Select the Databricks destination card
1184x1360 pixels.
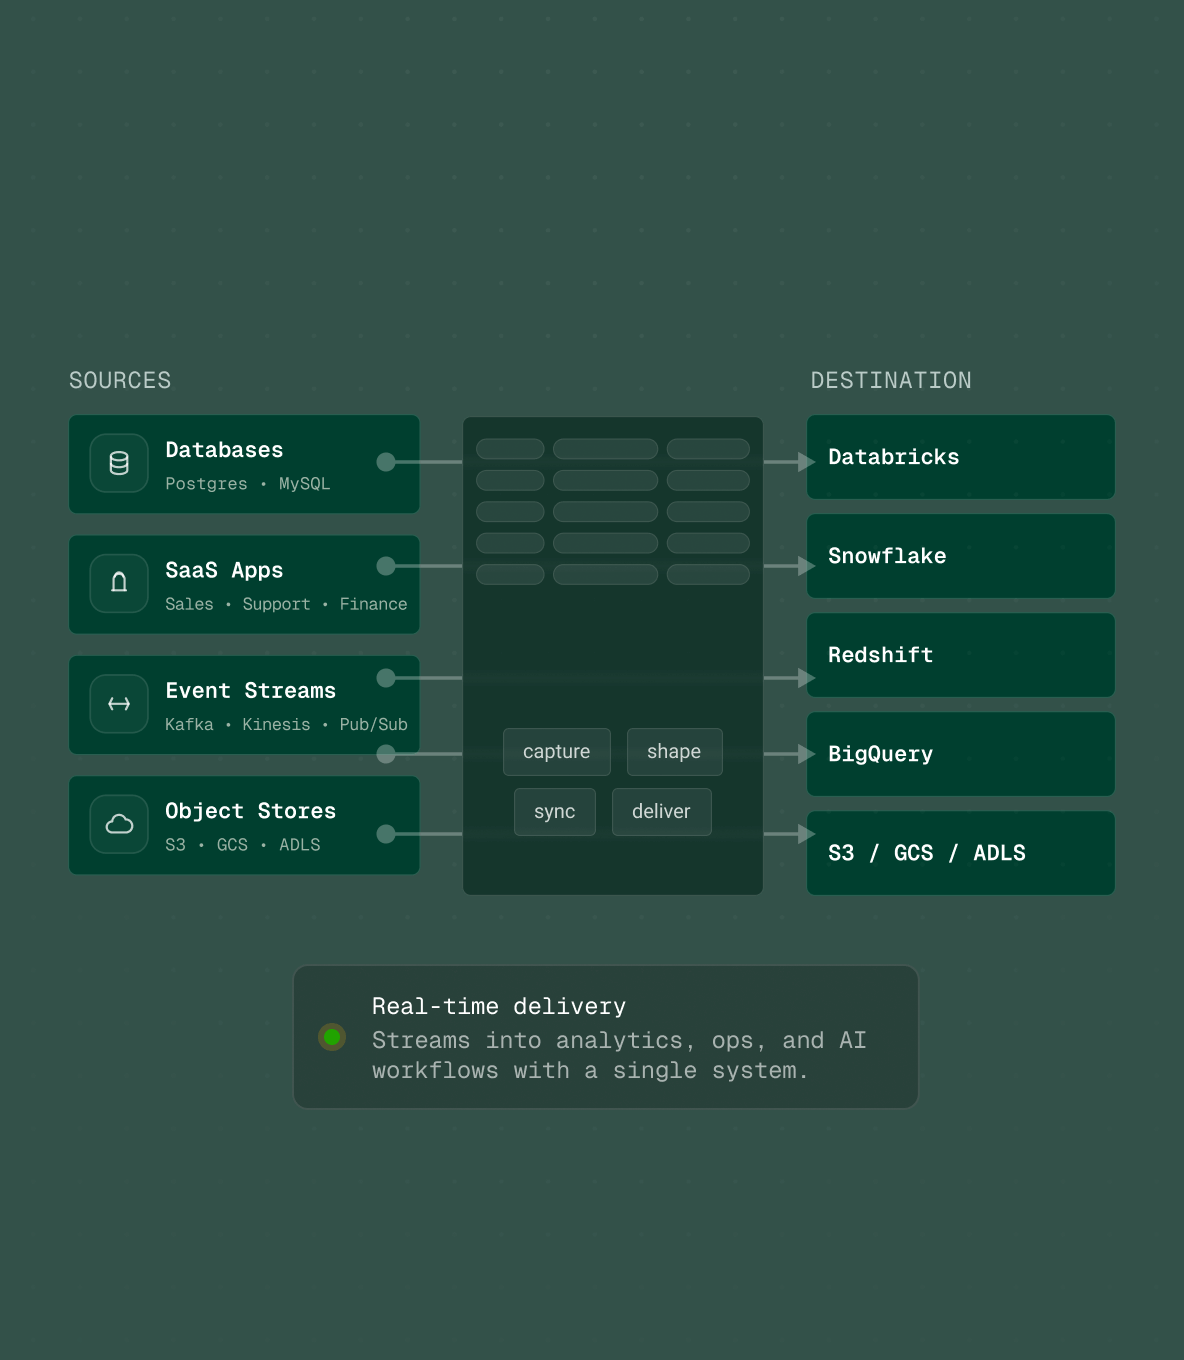click(x=961, y=457)
